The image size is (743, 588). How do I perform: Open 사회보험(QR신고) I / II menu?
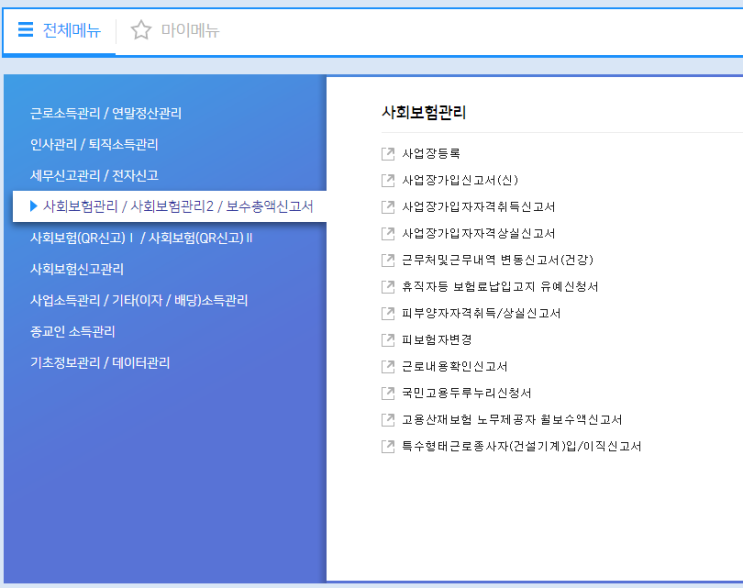coord(141,238)
